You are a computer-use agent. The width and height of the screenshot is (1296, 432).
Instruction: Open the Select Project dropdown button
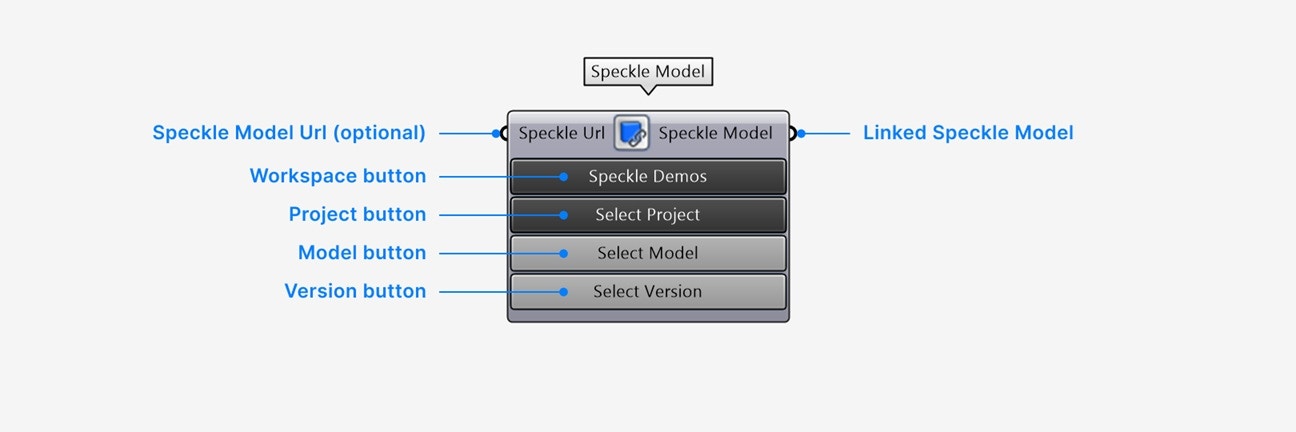coord(648,215)
